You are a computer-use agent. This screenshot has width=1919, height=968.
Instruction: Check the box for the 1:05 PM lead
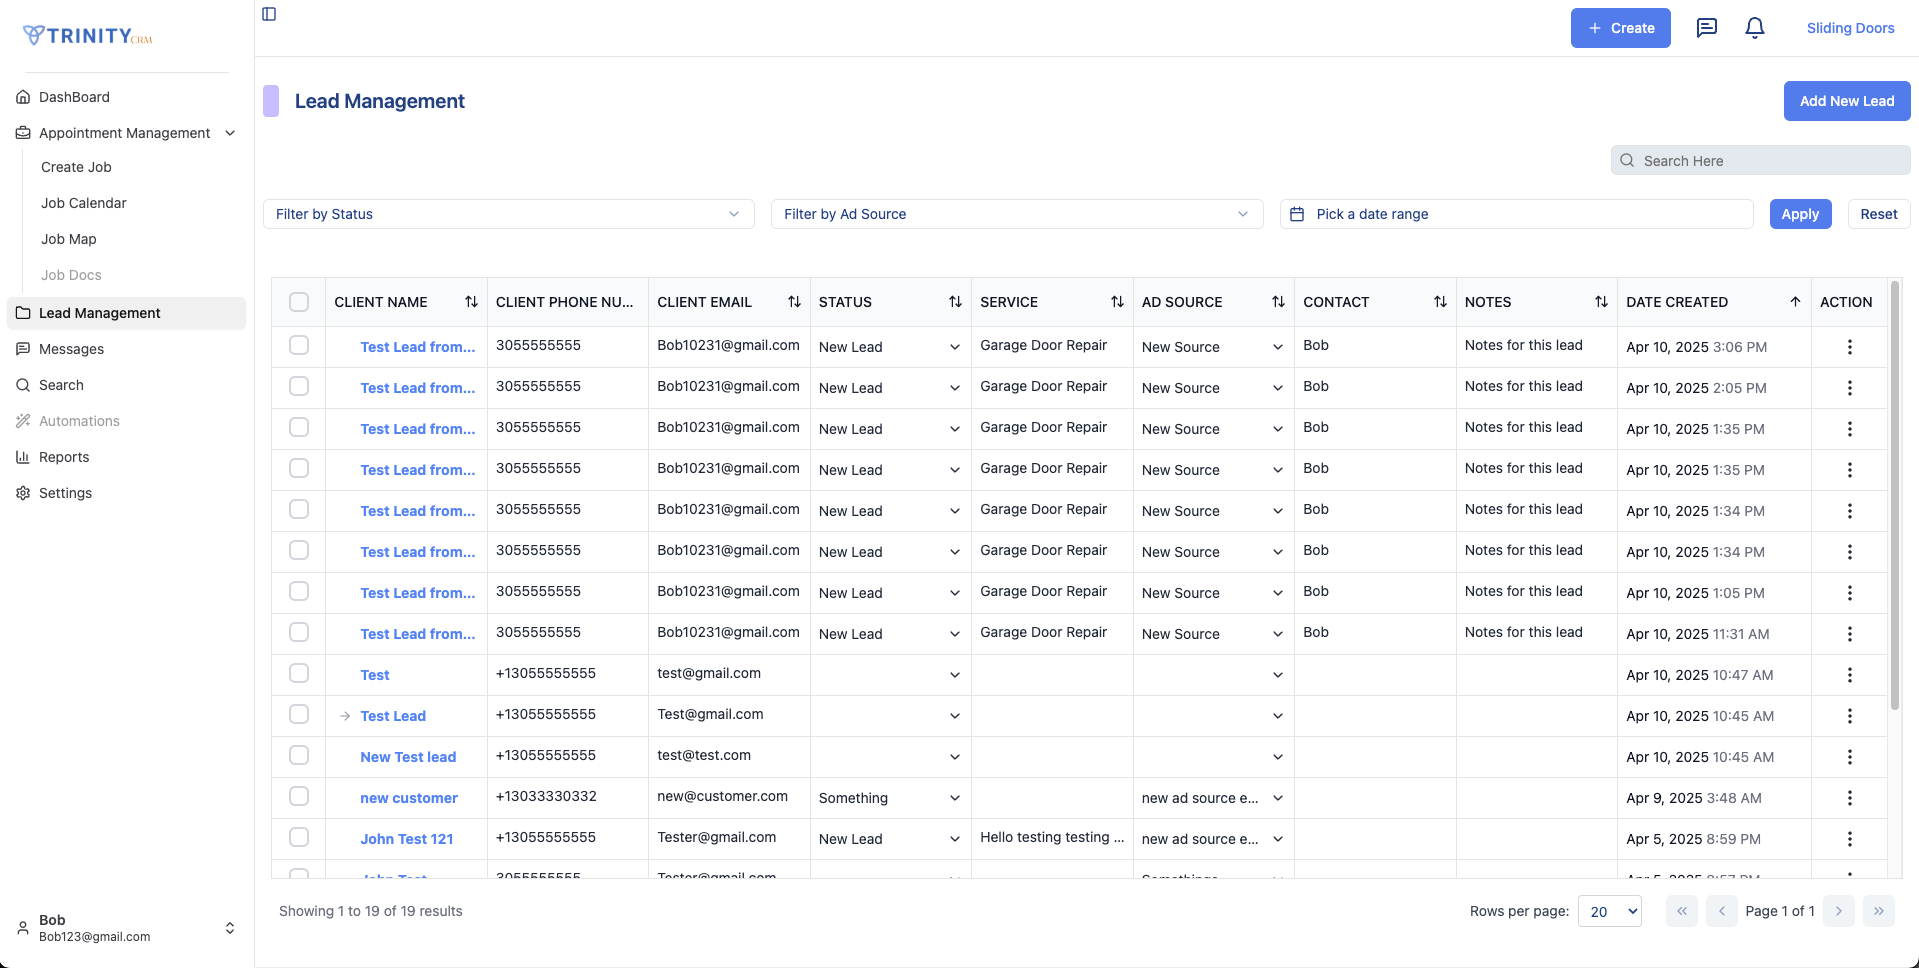(x=299, y=591)
